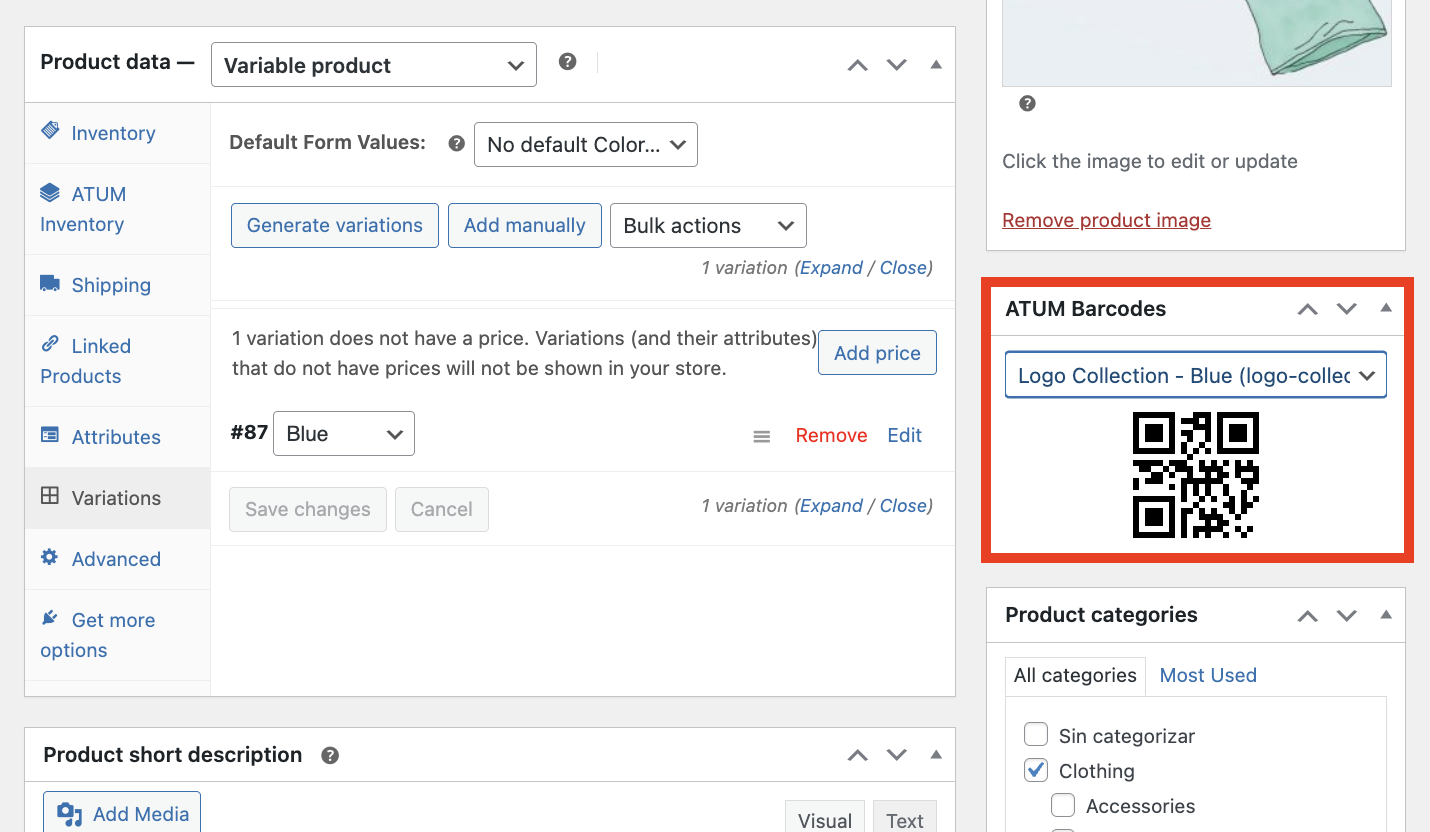Viewport: 1430px width, 832px height.
Task: Collapse the Product categories panel toggle triangle
Action: coord(1386,615)
